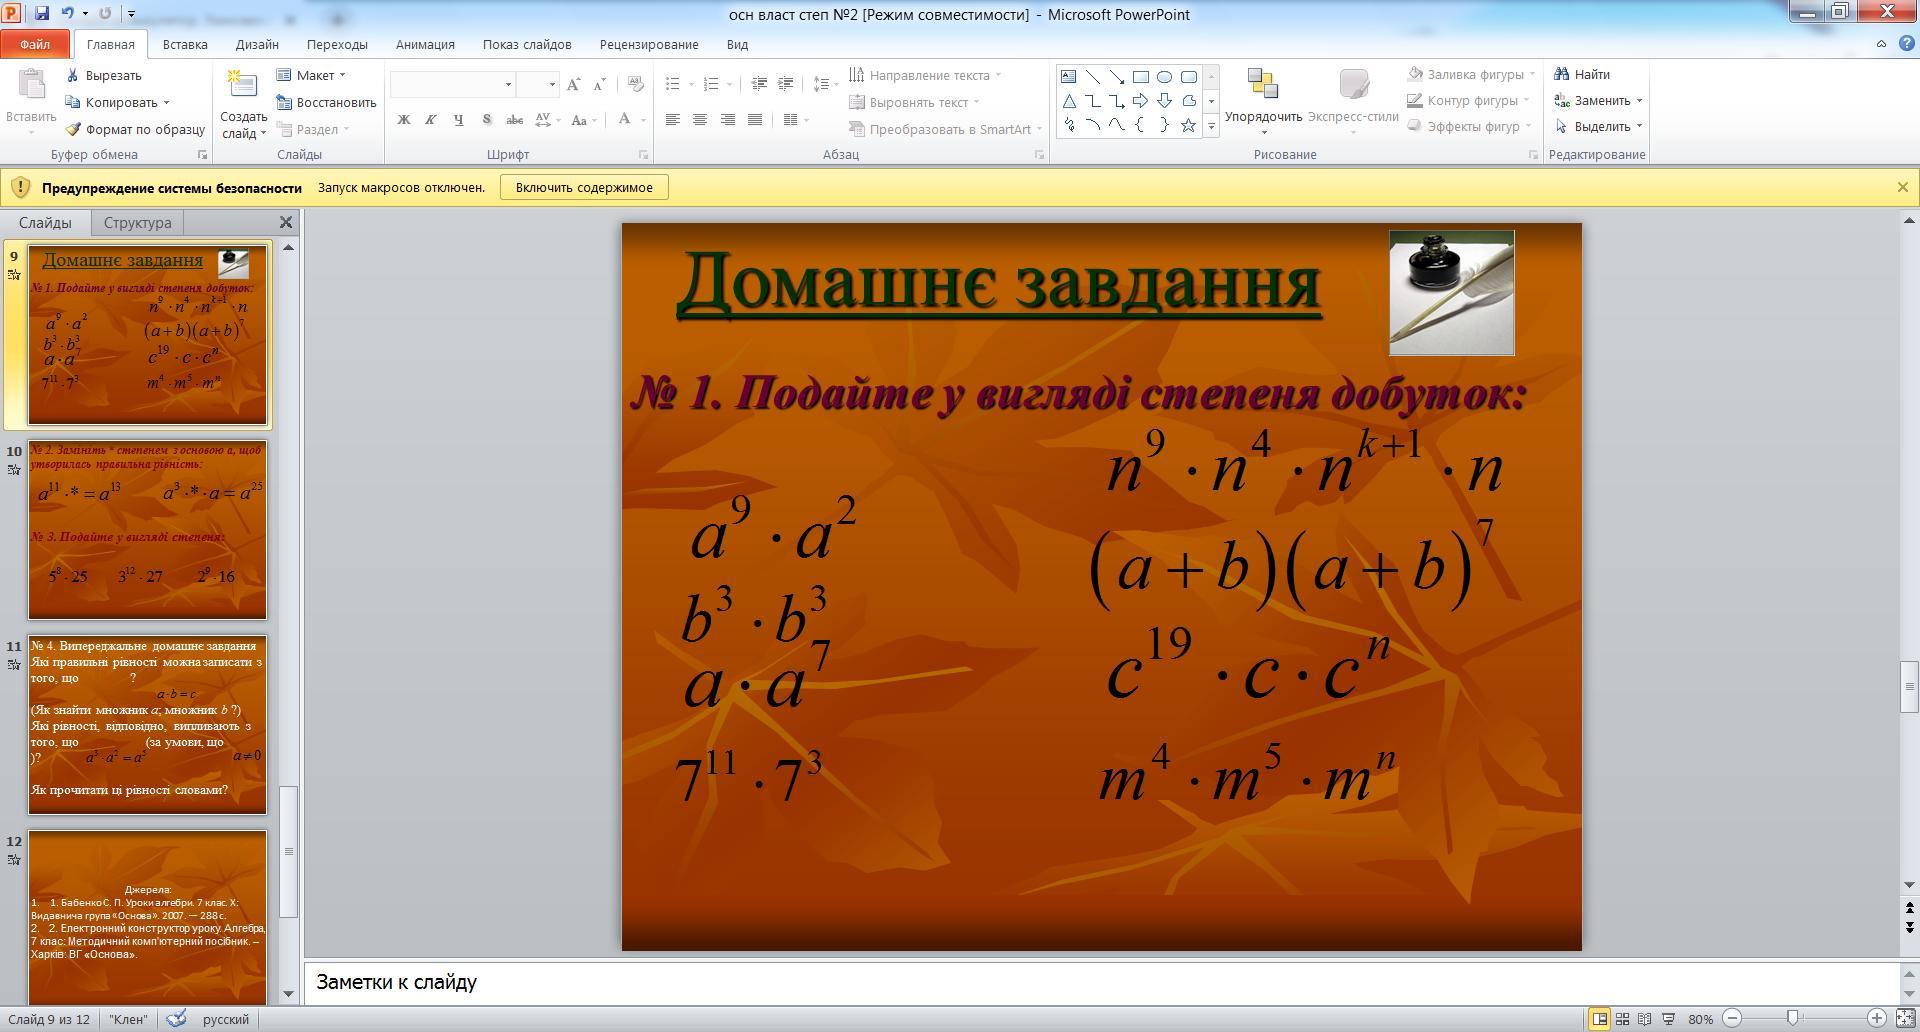Click the Arrange (Упорядочить) button
Image resolution: width=1920 pixels, height=1032 pixels.
[x=1263, y=101]
